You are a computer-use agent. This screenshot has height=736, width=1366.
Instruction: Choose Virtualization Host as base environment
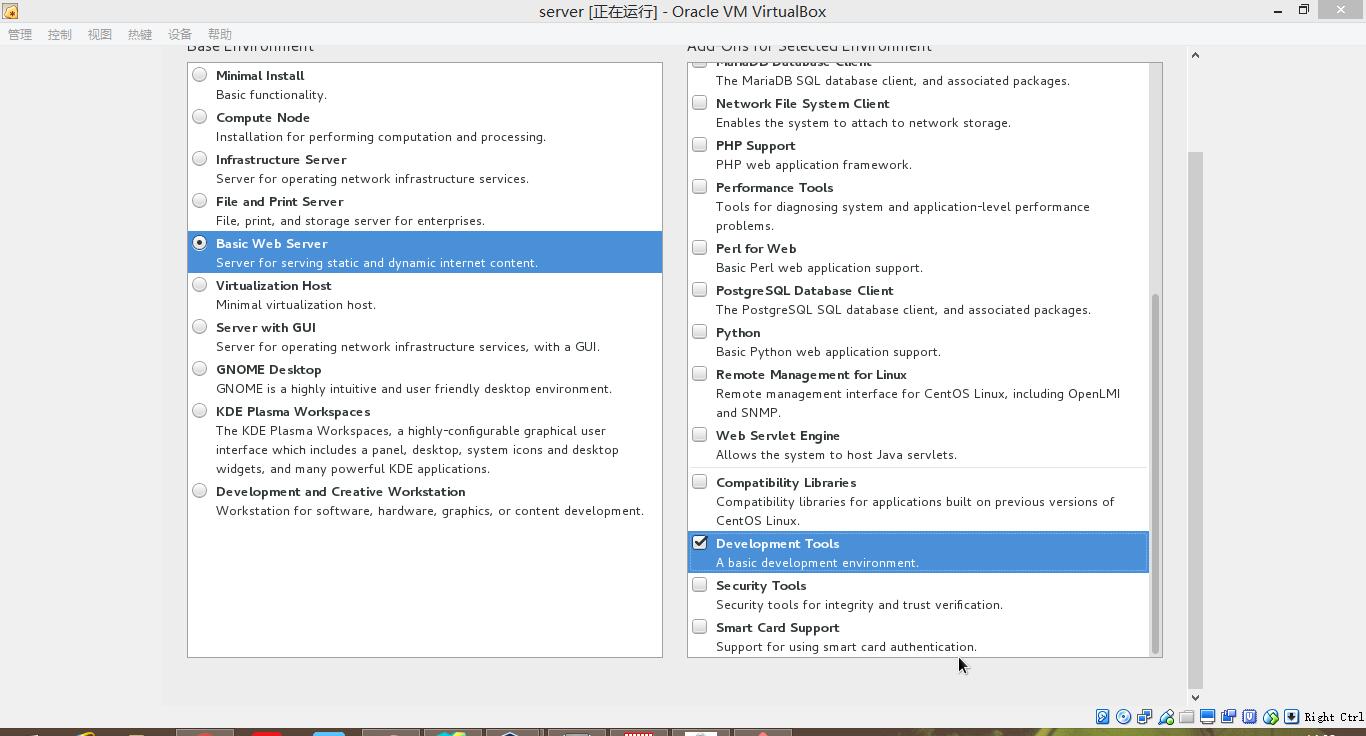point(200,284)
